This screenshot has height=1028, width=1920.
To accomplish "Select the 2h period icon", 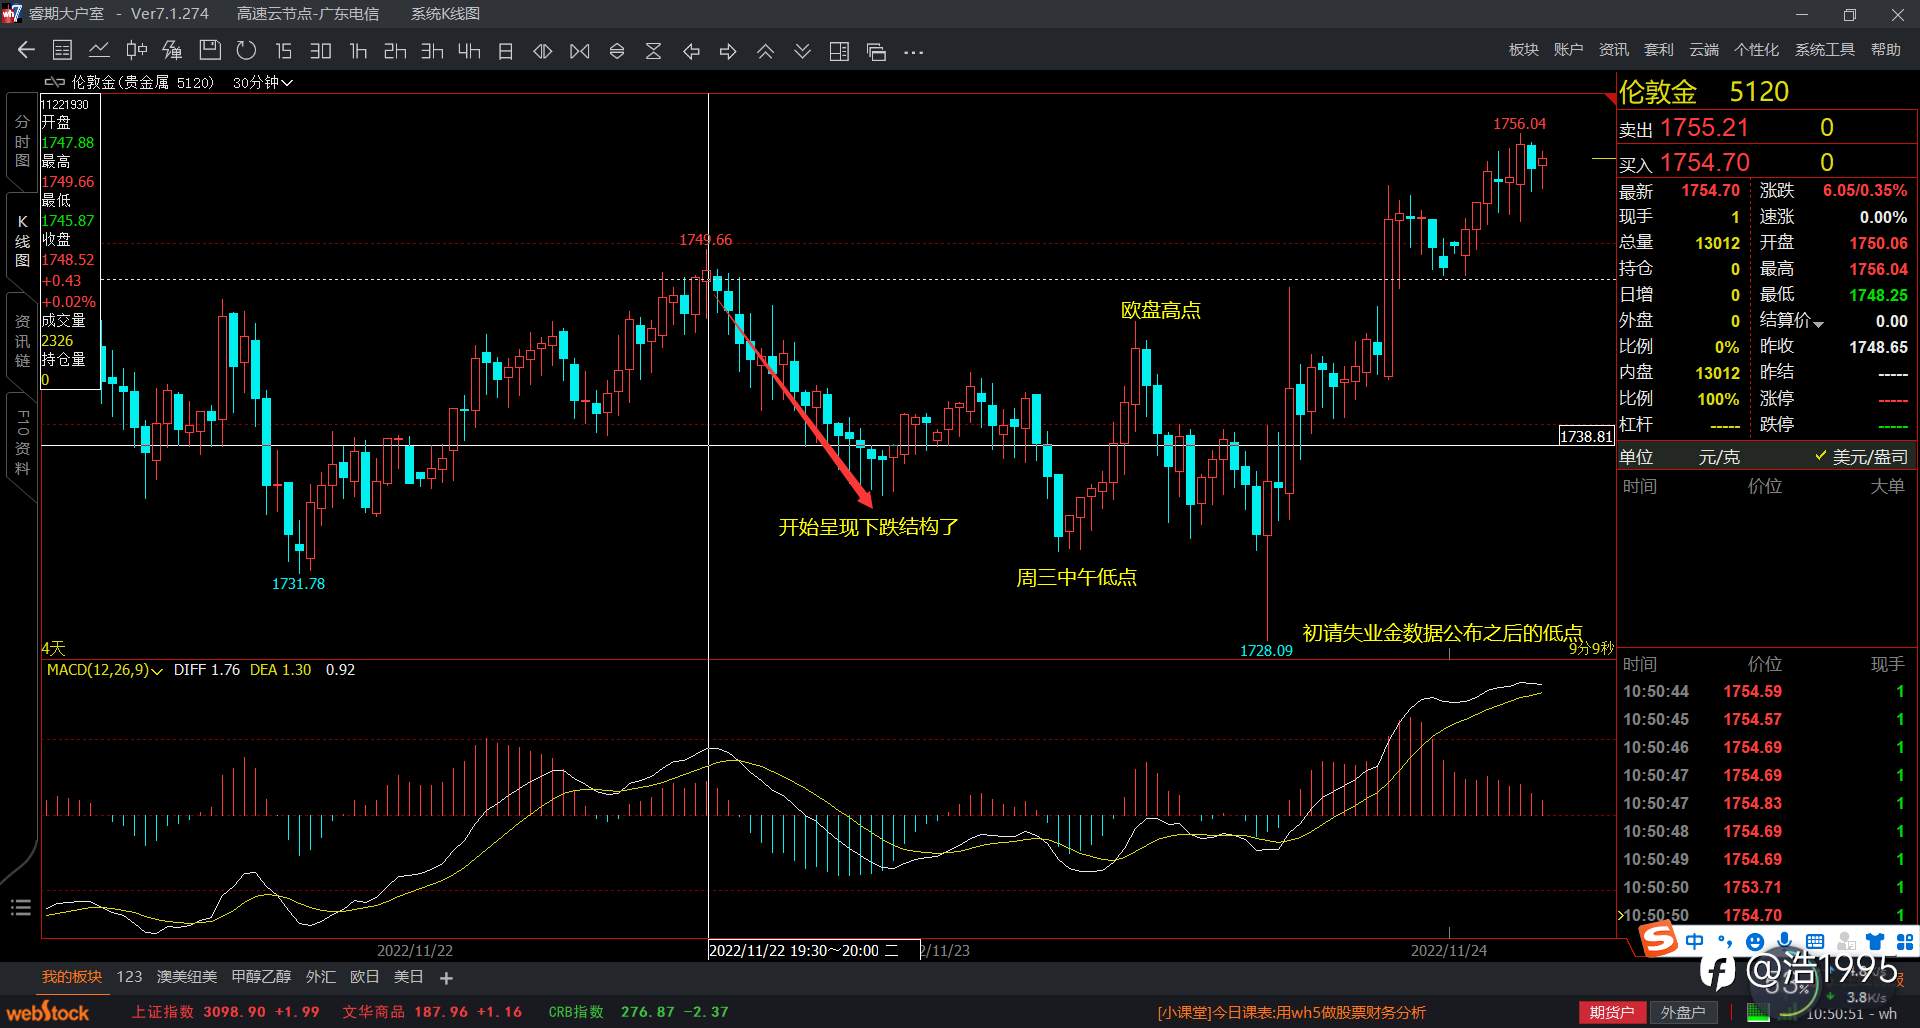I will pyautogui.click(x=395, y=50).
